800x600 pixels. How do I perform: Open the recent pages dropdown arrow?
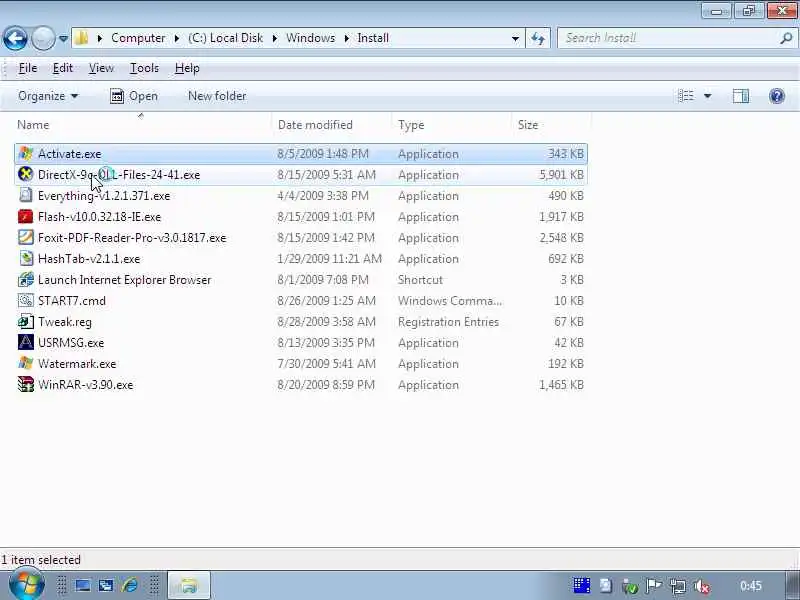coord(63,38)
